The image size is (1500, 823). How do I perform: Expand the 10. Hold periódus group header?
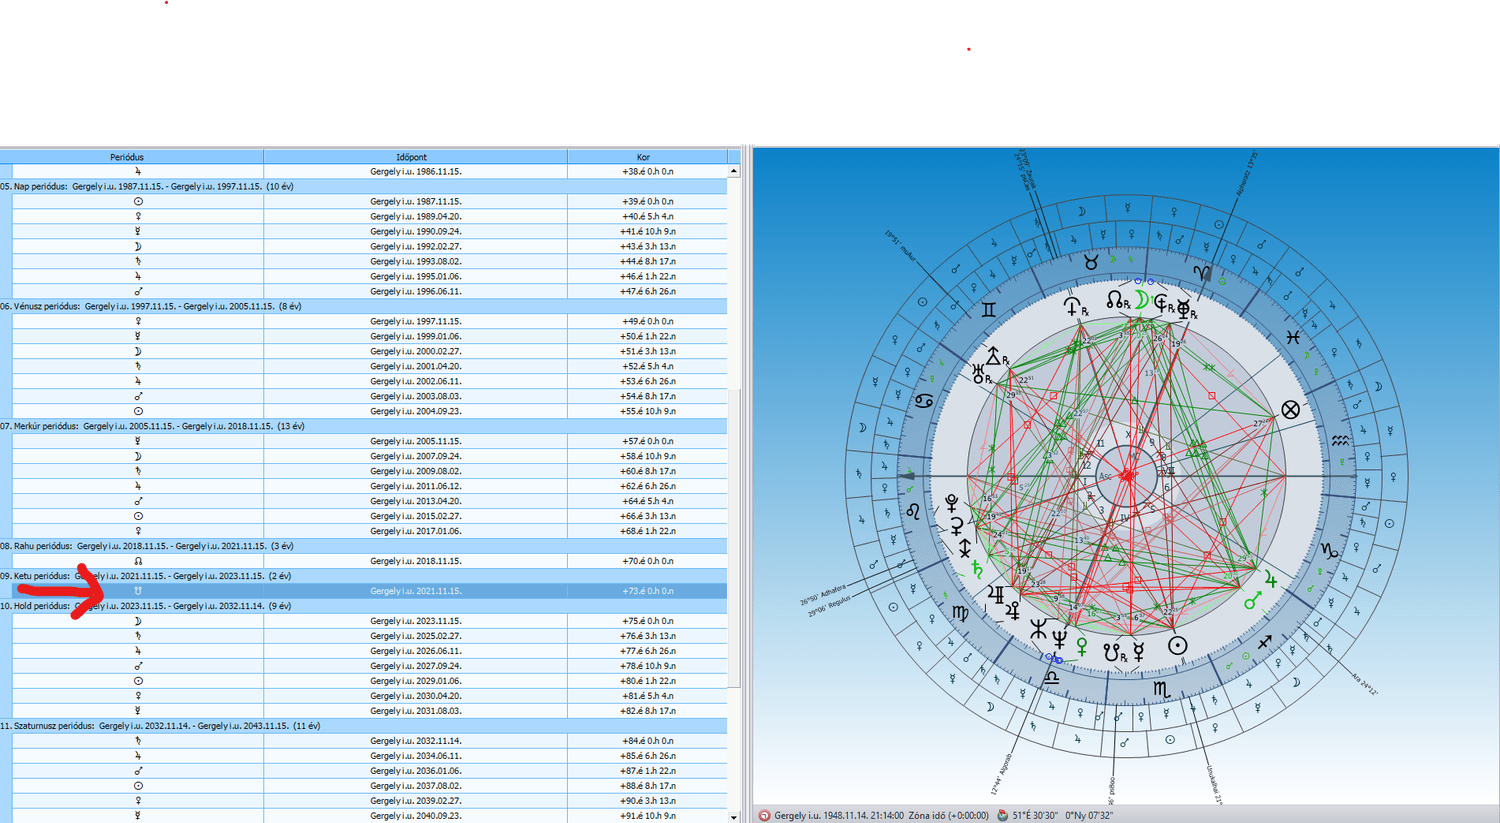150,606
